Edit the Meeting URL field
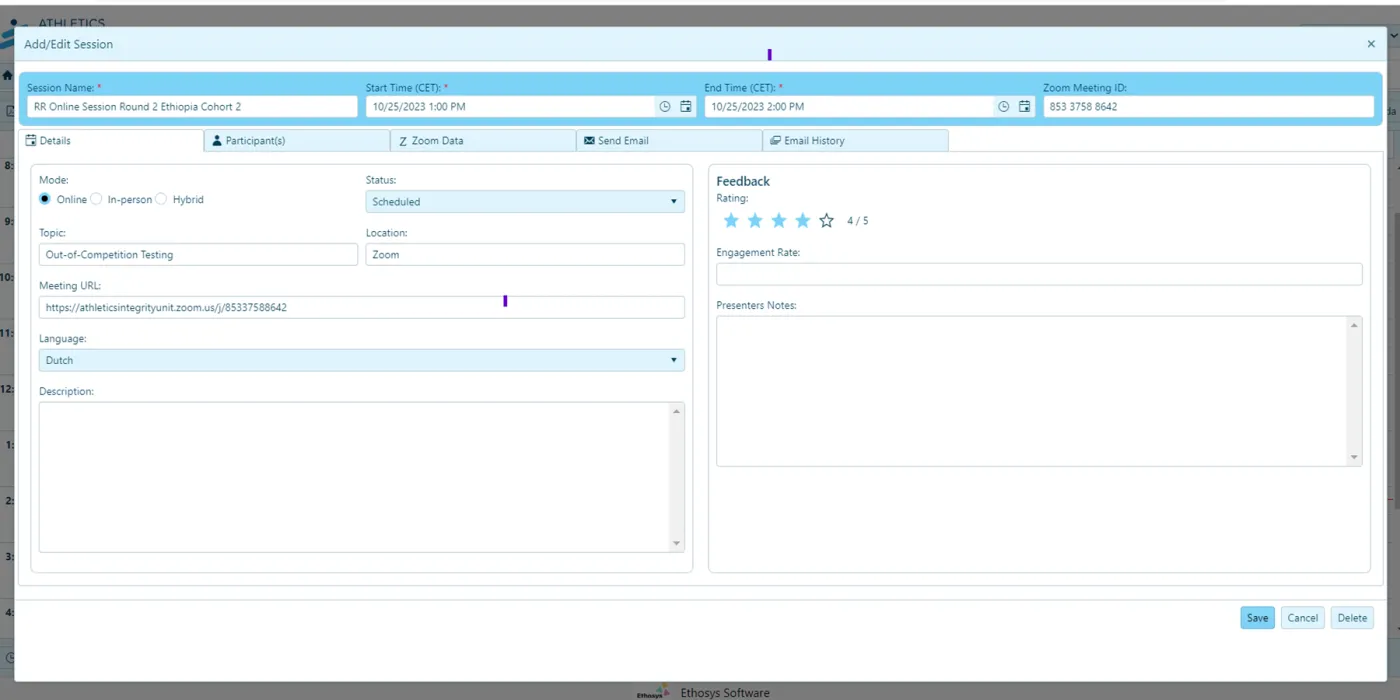The width and height of the screenshot is (1400, 700). click(362, 307)
